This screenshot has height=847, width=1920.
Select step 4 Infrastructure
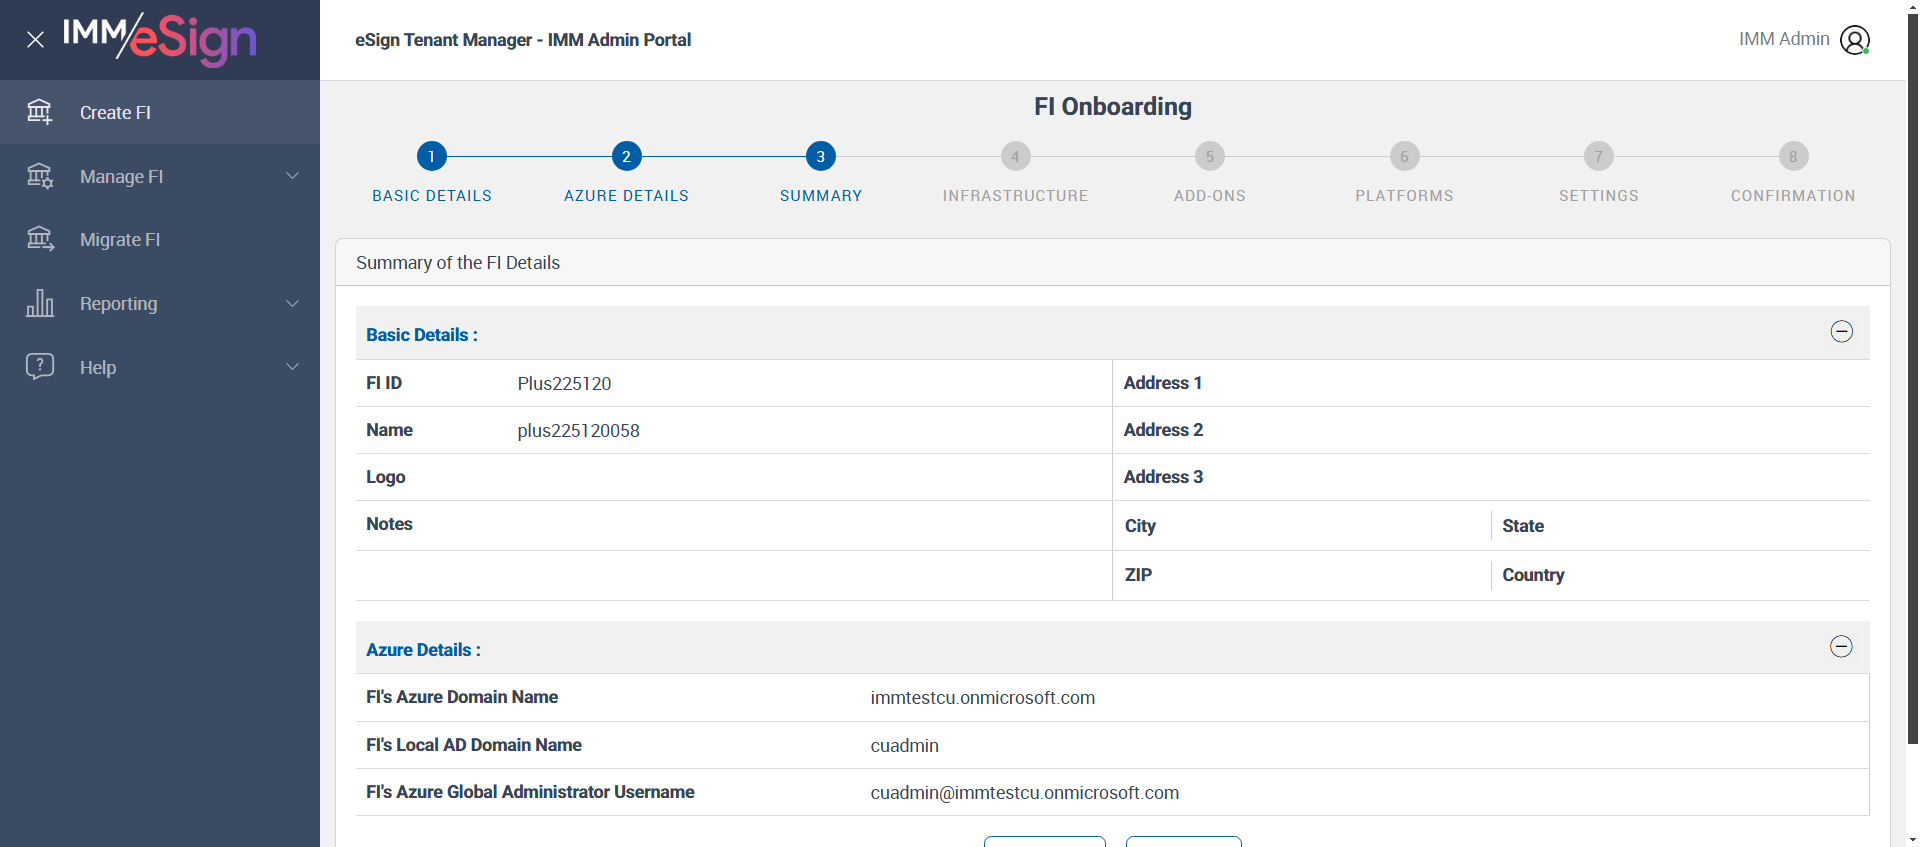click(1015, 156)
